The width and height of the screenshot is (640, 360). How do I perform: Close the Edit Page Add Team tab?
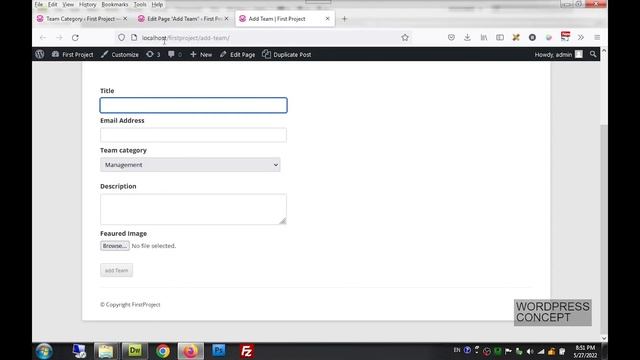[226, 19]
